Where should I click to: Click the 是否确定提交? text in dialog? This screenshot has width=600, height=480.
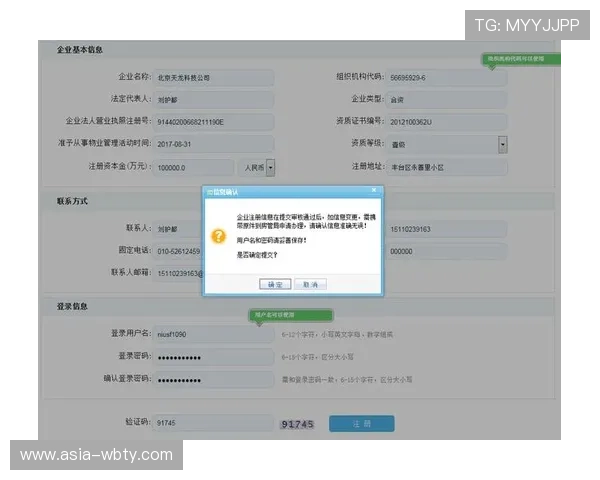[x=257, y=255]
